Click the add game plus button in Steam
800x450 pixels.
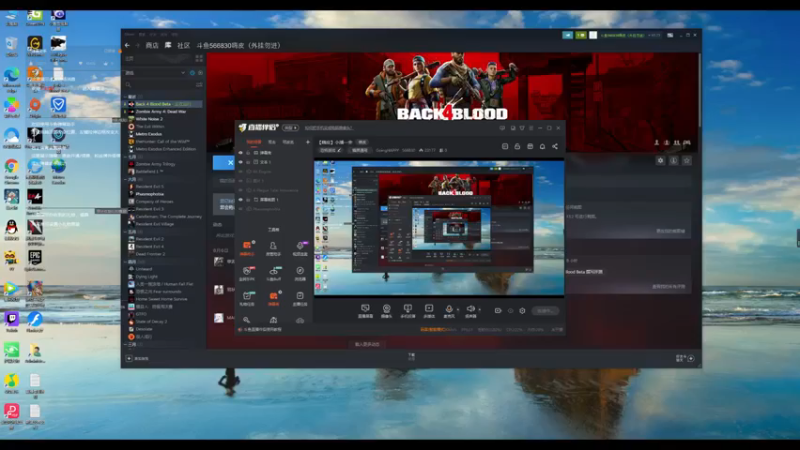(129, 358)
